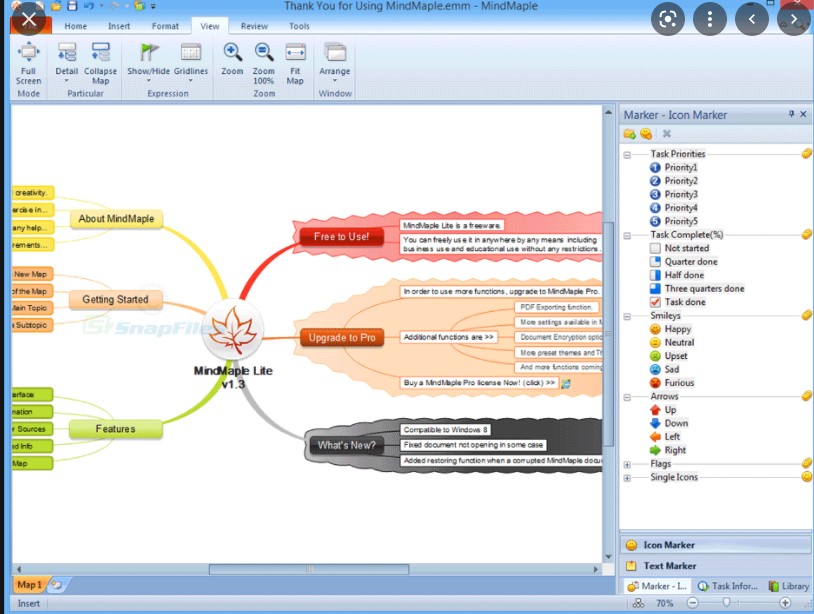Select the Down arrow marker

pyautogui.click(x=655, y=424)
